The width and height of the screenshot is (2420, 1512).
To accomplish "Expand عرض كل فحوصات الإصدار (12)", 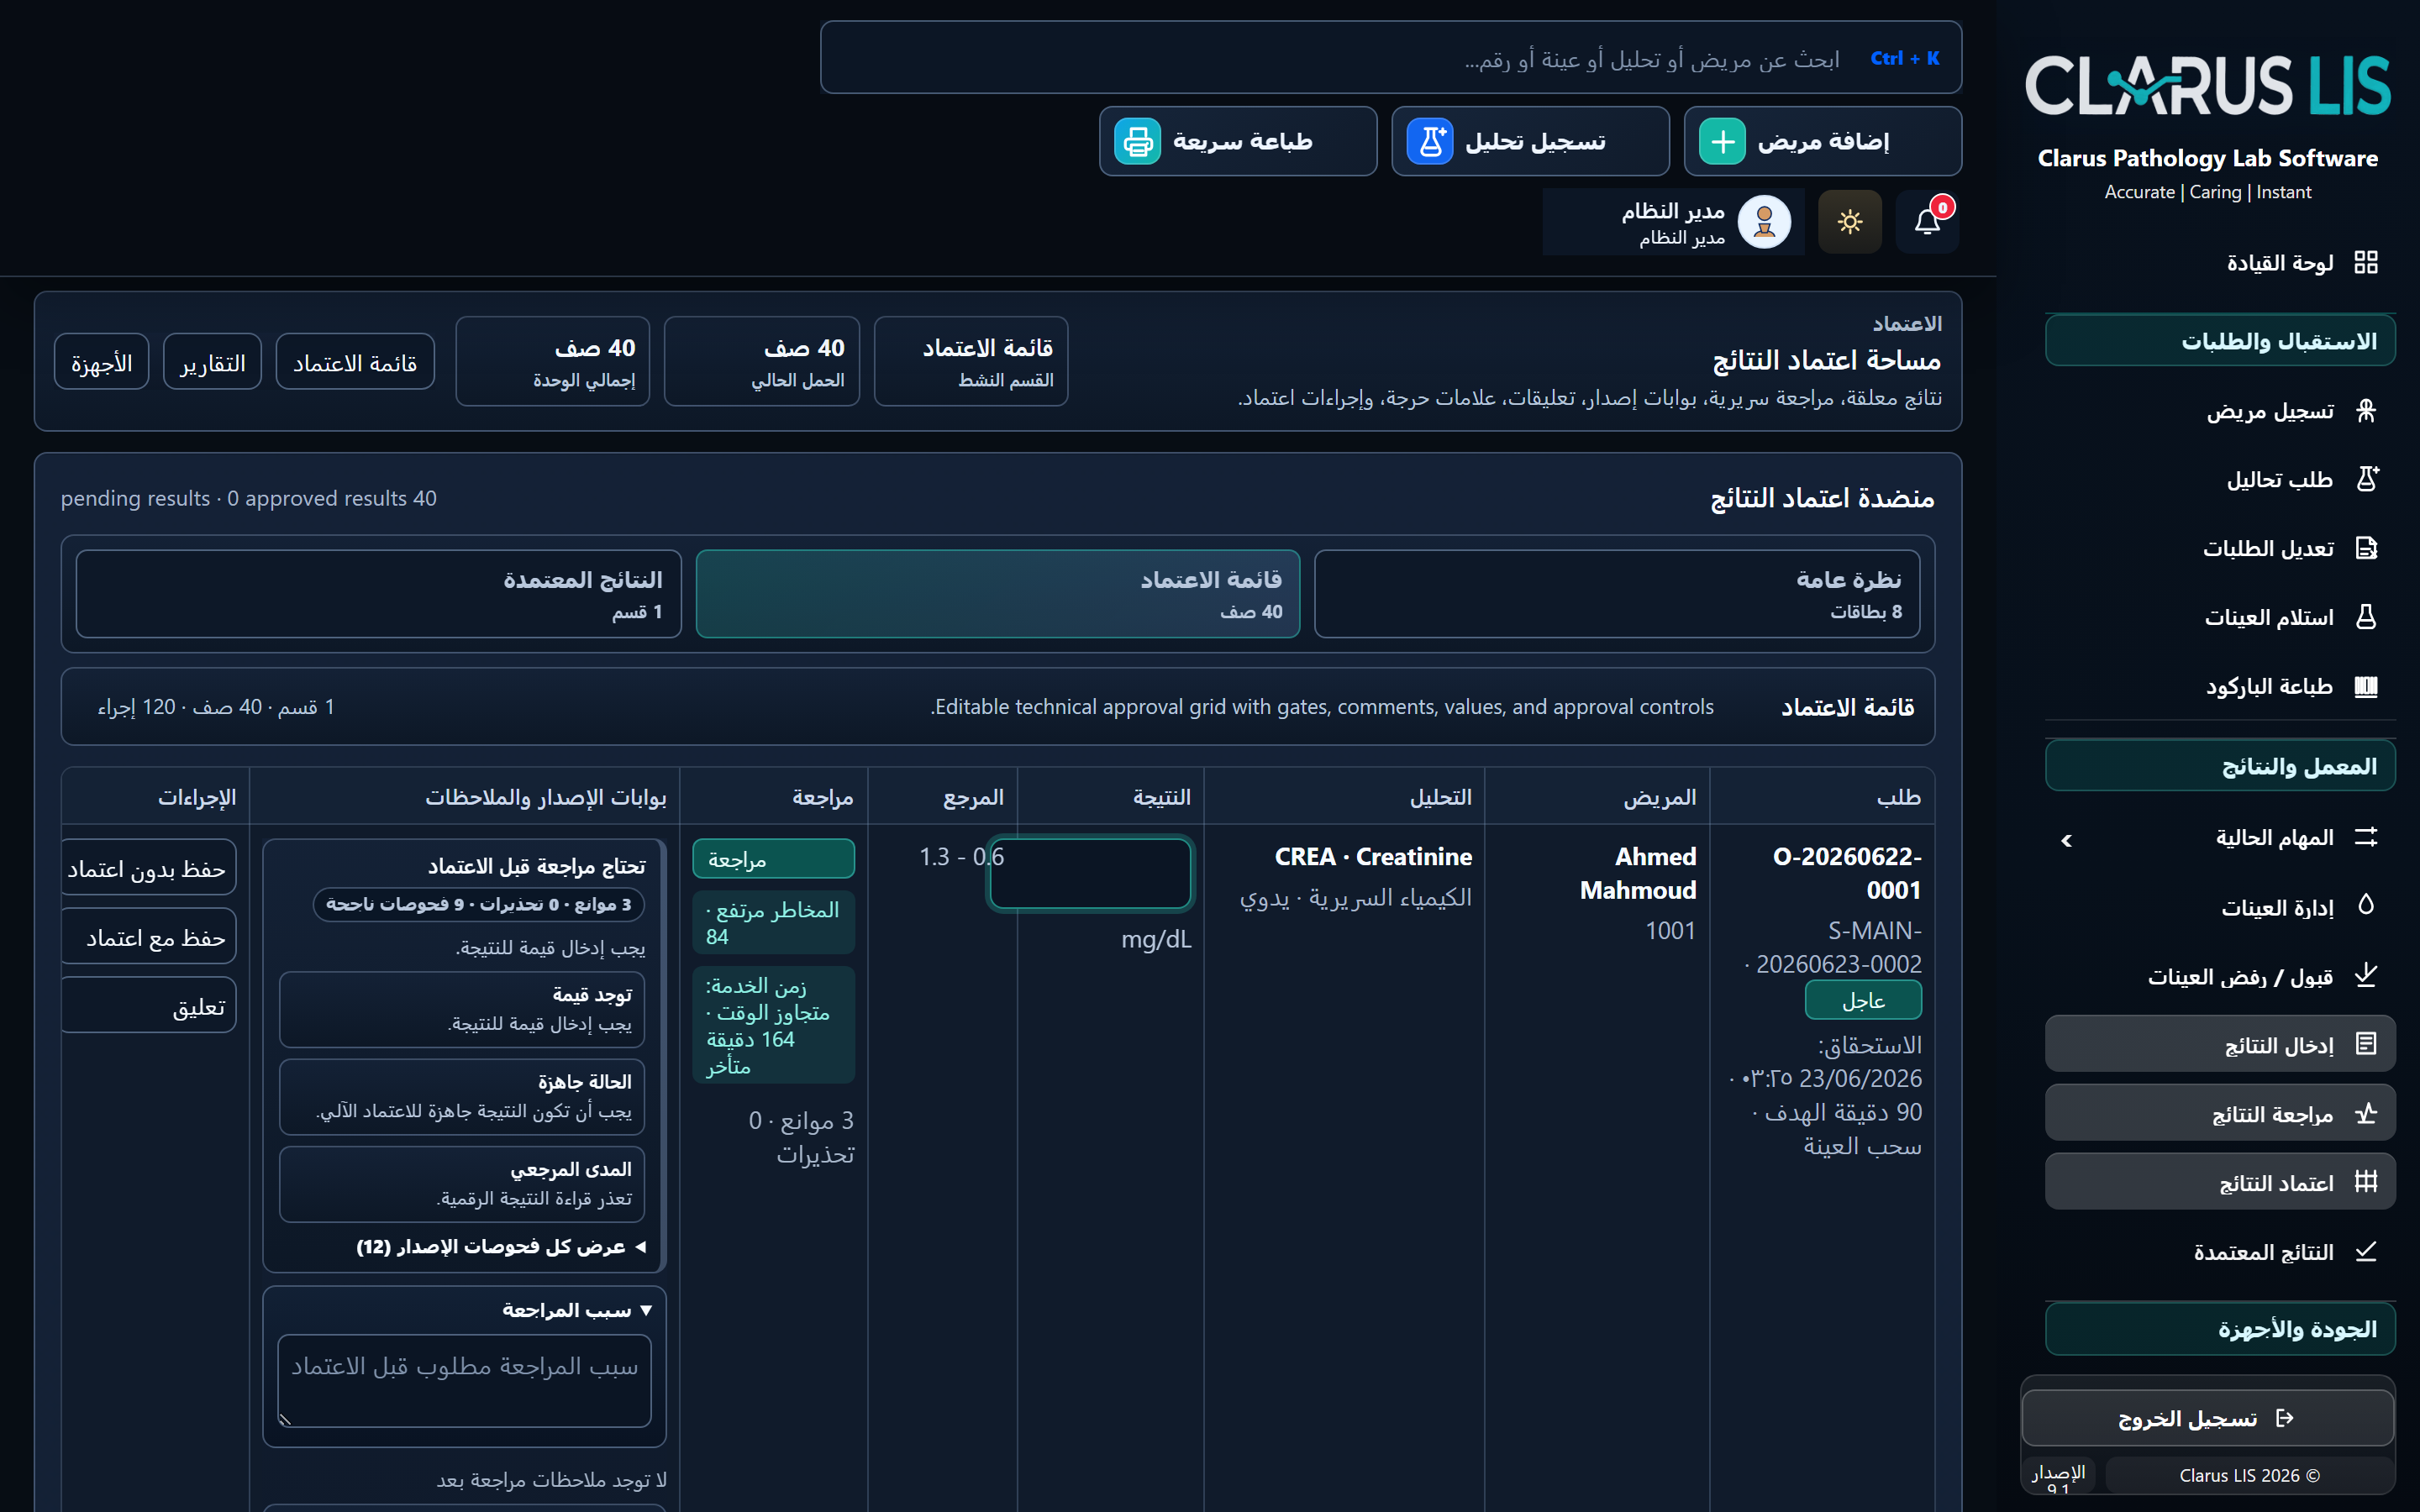I will 501,1247.
